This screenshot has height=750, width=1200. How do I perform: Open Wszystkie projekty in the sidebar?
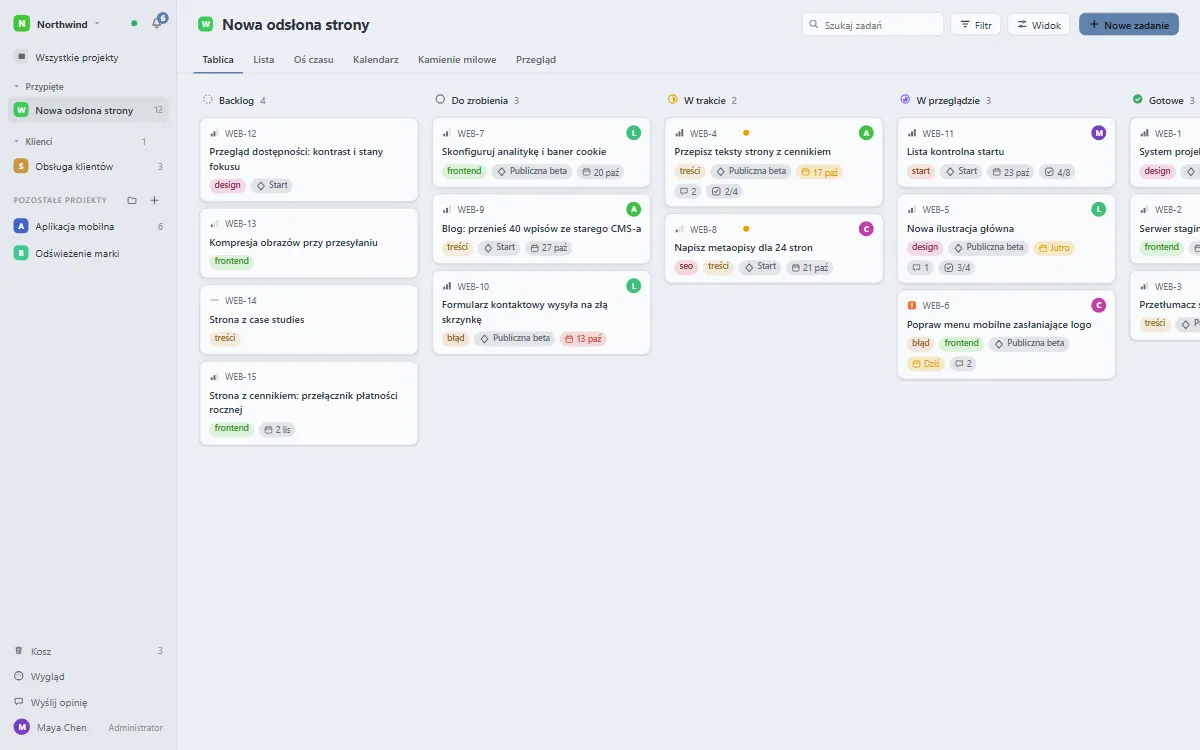pyautogui.click(x=89, y=58)
